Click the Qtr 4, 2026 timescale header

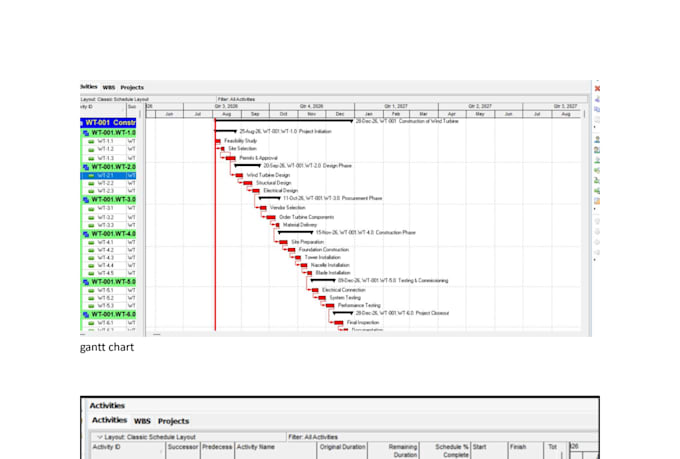311,106
